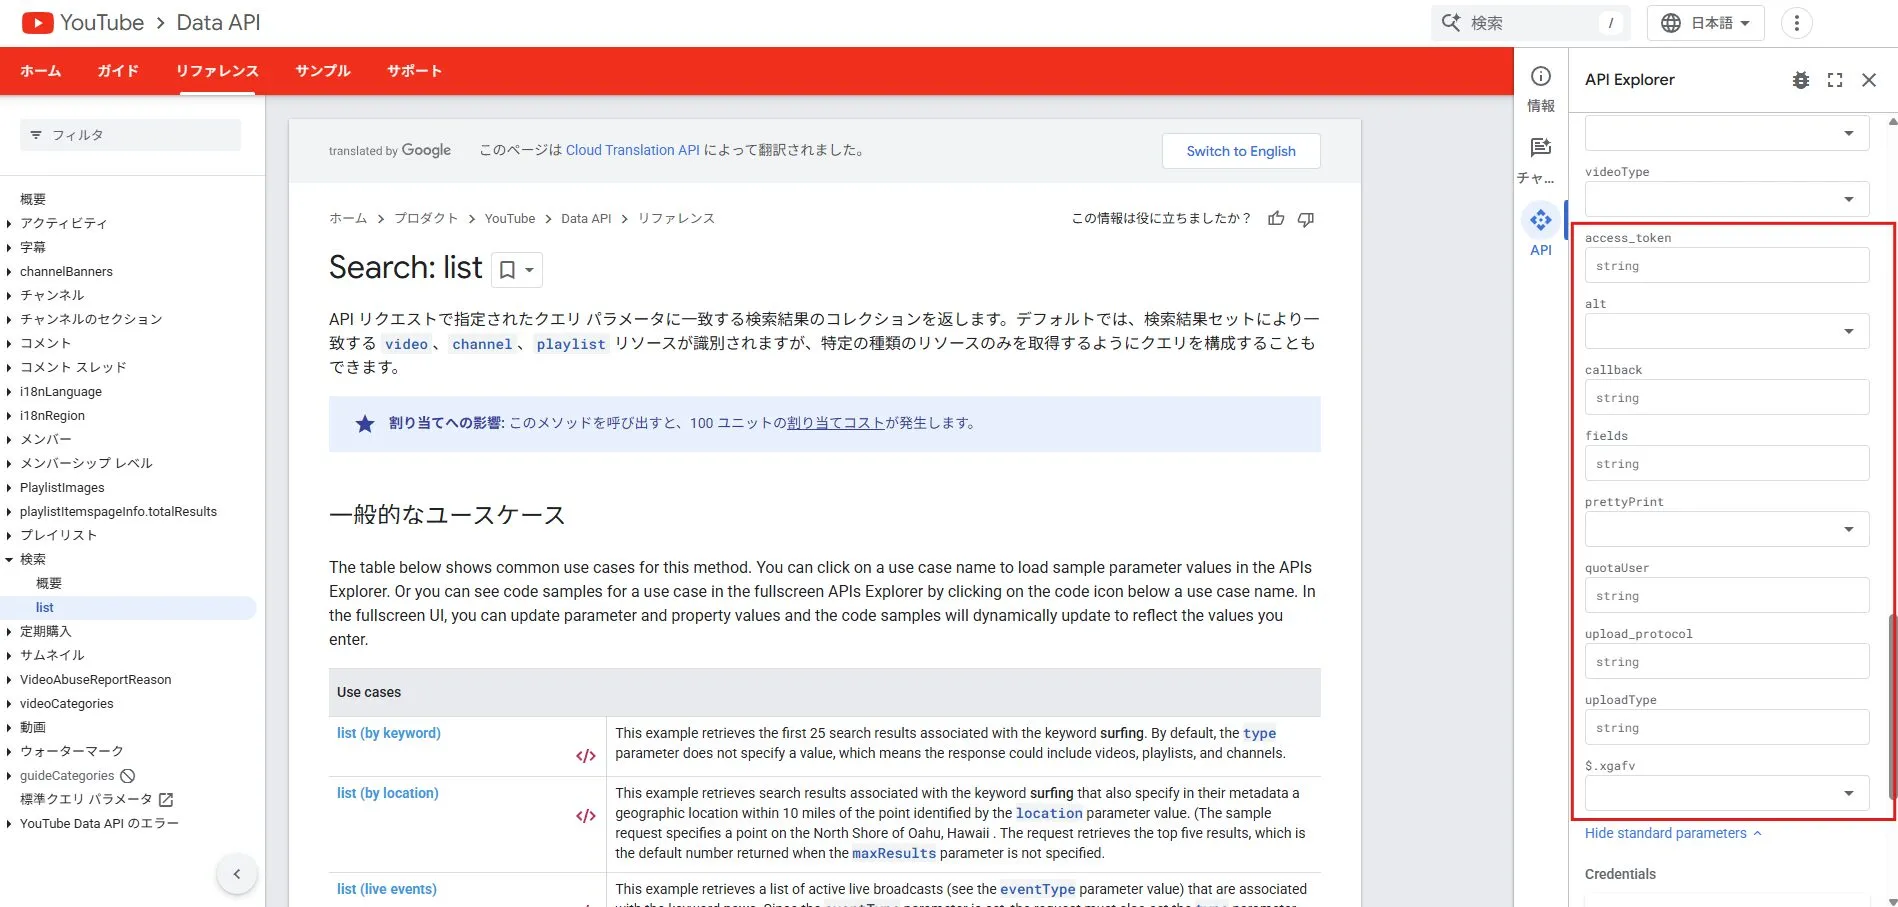Switch to the リファレンス tab
The height and width of the screenshot is (907, 1898).
coord(217,71)
